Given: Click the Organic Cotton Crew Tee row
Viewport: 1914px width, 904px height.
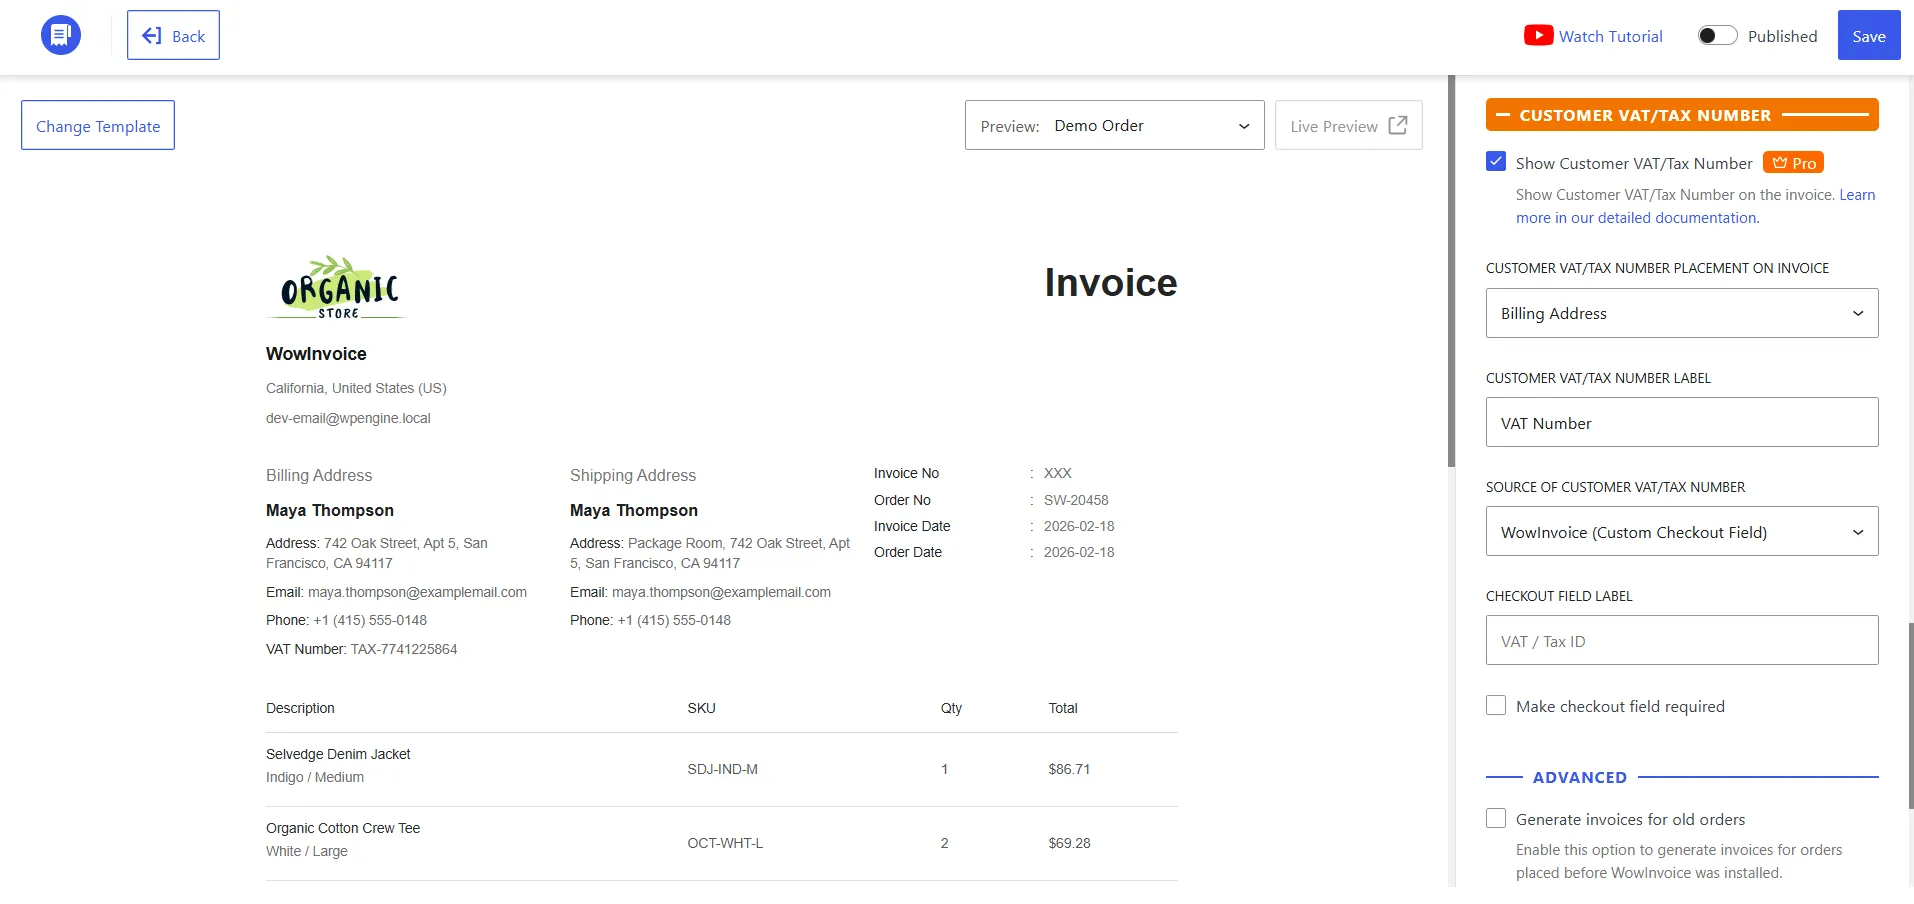Looking at the screenshot, I should tap(722, 843).
